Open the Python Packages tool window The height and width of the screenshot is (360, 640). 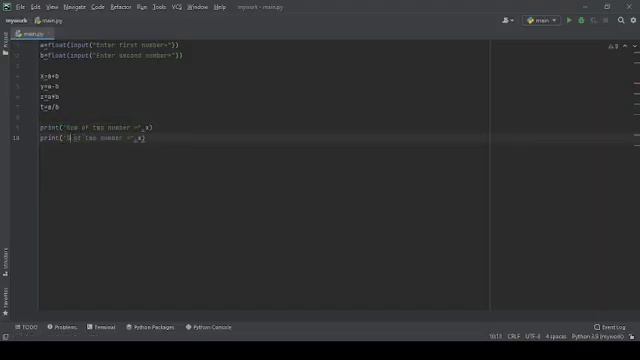coord(150,327)
